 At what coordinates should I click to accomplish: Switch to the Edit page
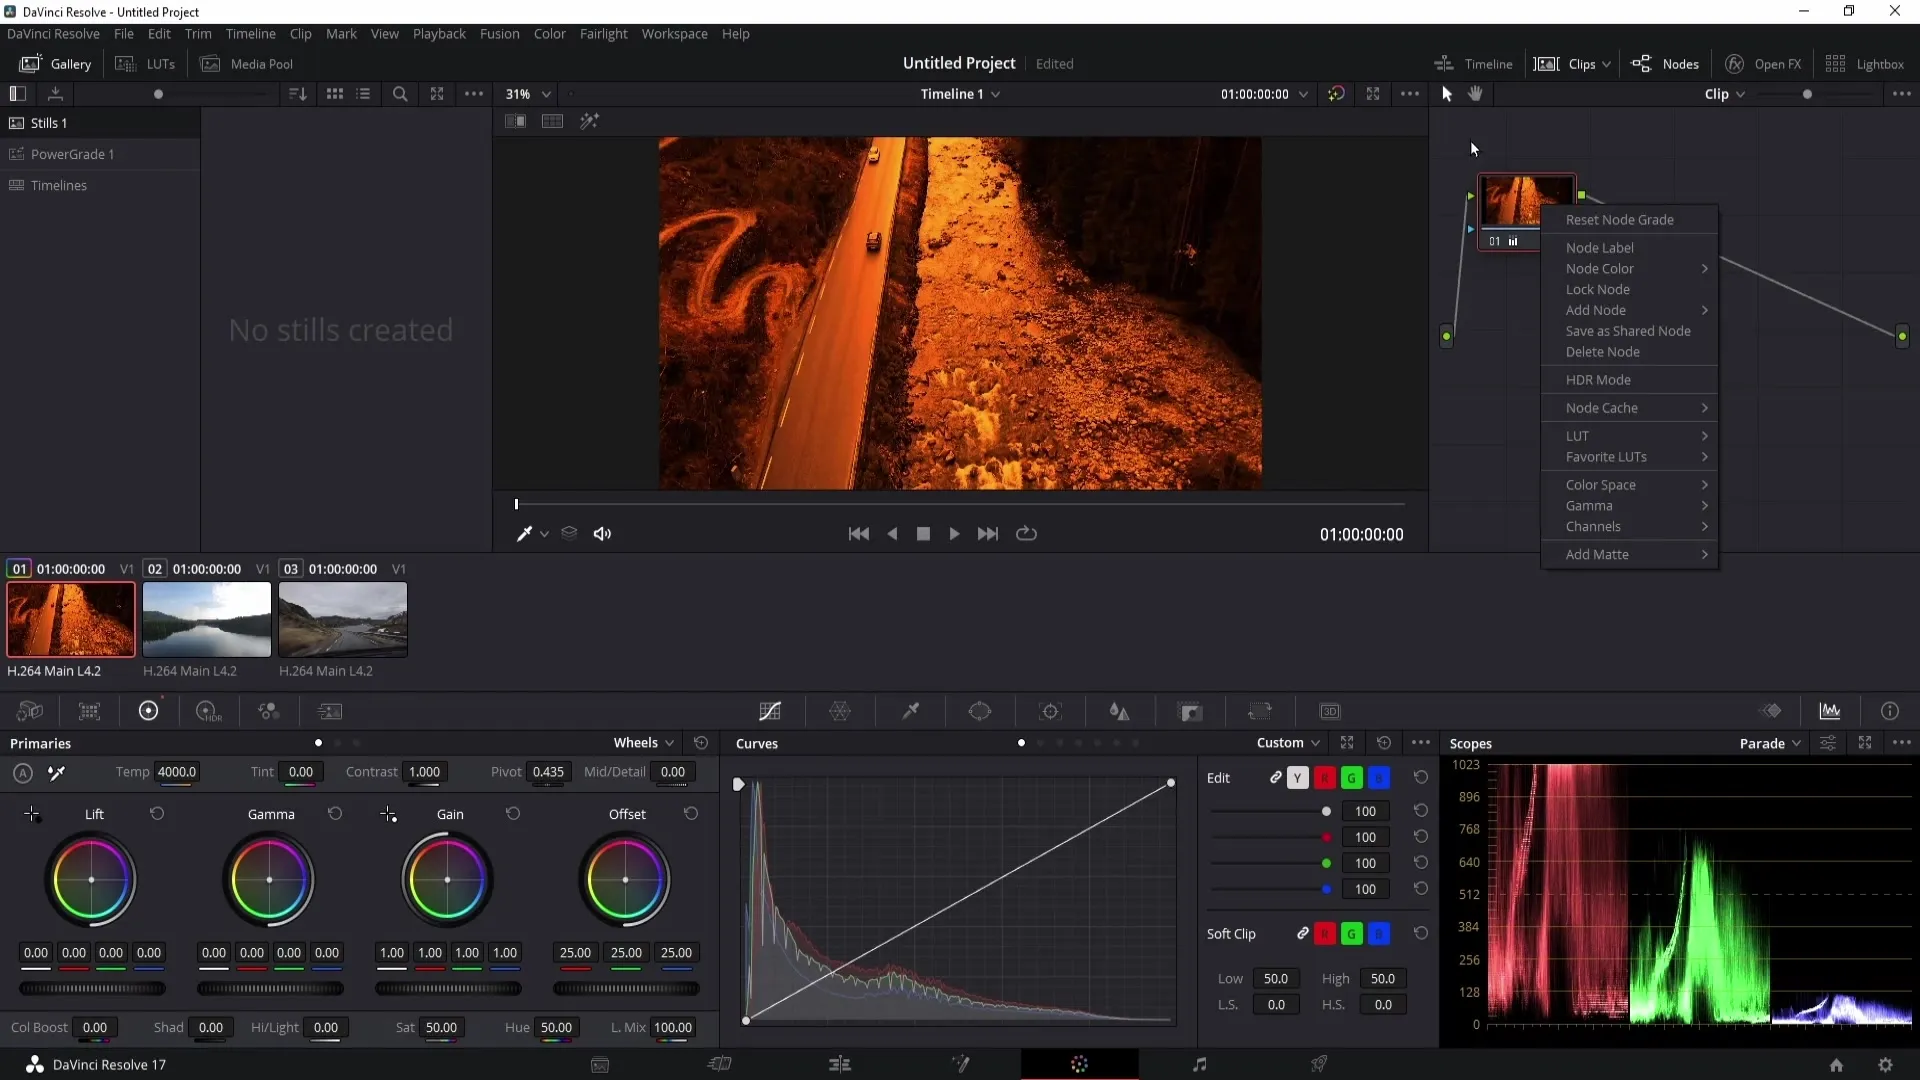click(x=840, y=1064)
